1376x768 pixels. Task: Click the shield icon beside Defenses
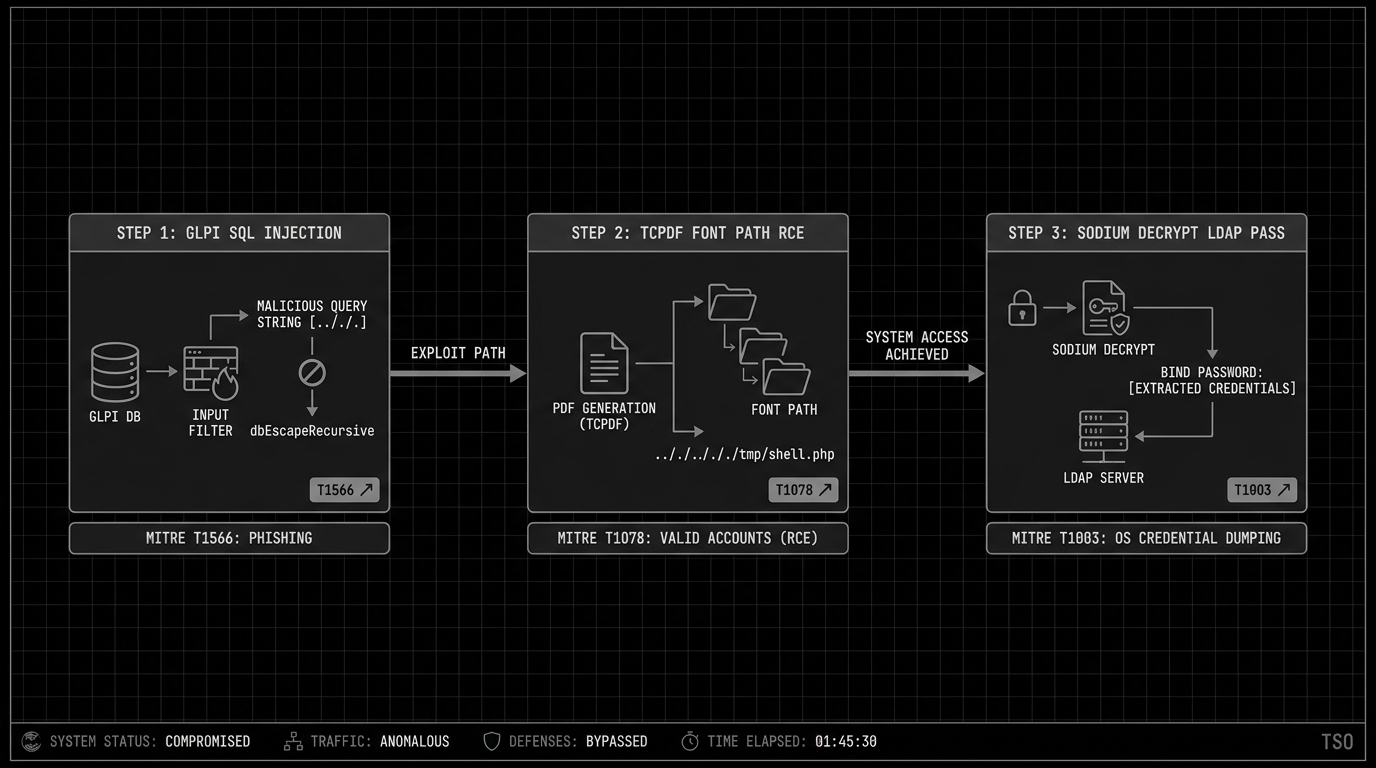pyautogui.click(x=491, y=741)
